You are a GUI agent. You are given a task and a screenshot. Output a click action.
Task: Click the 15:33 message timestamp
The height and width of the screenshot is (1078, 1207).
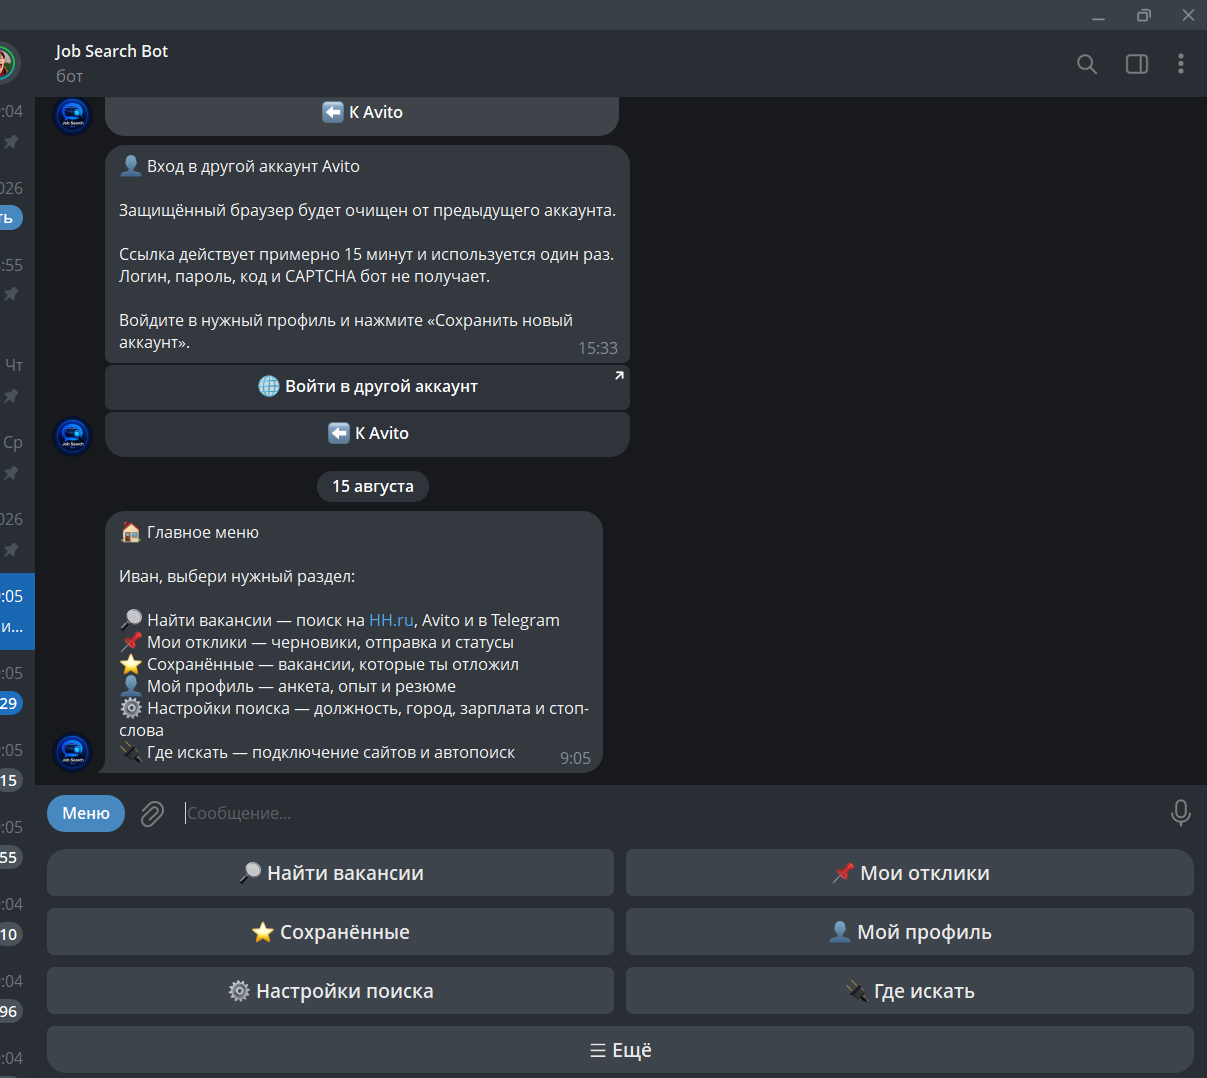tap(598, 348)
